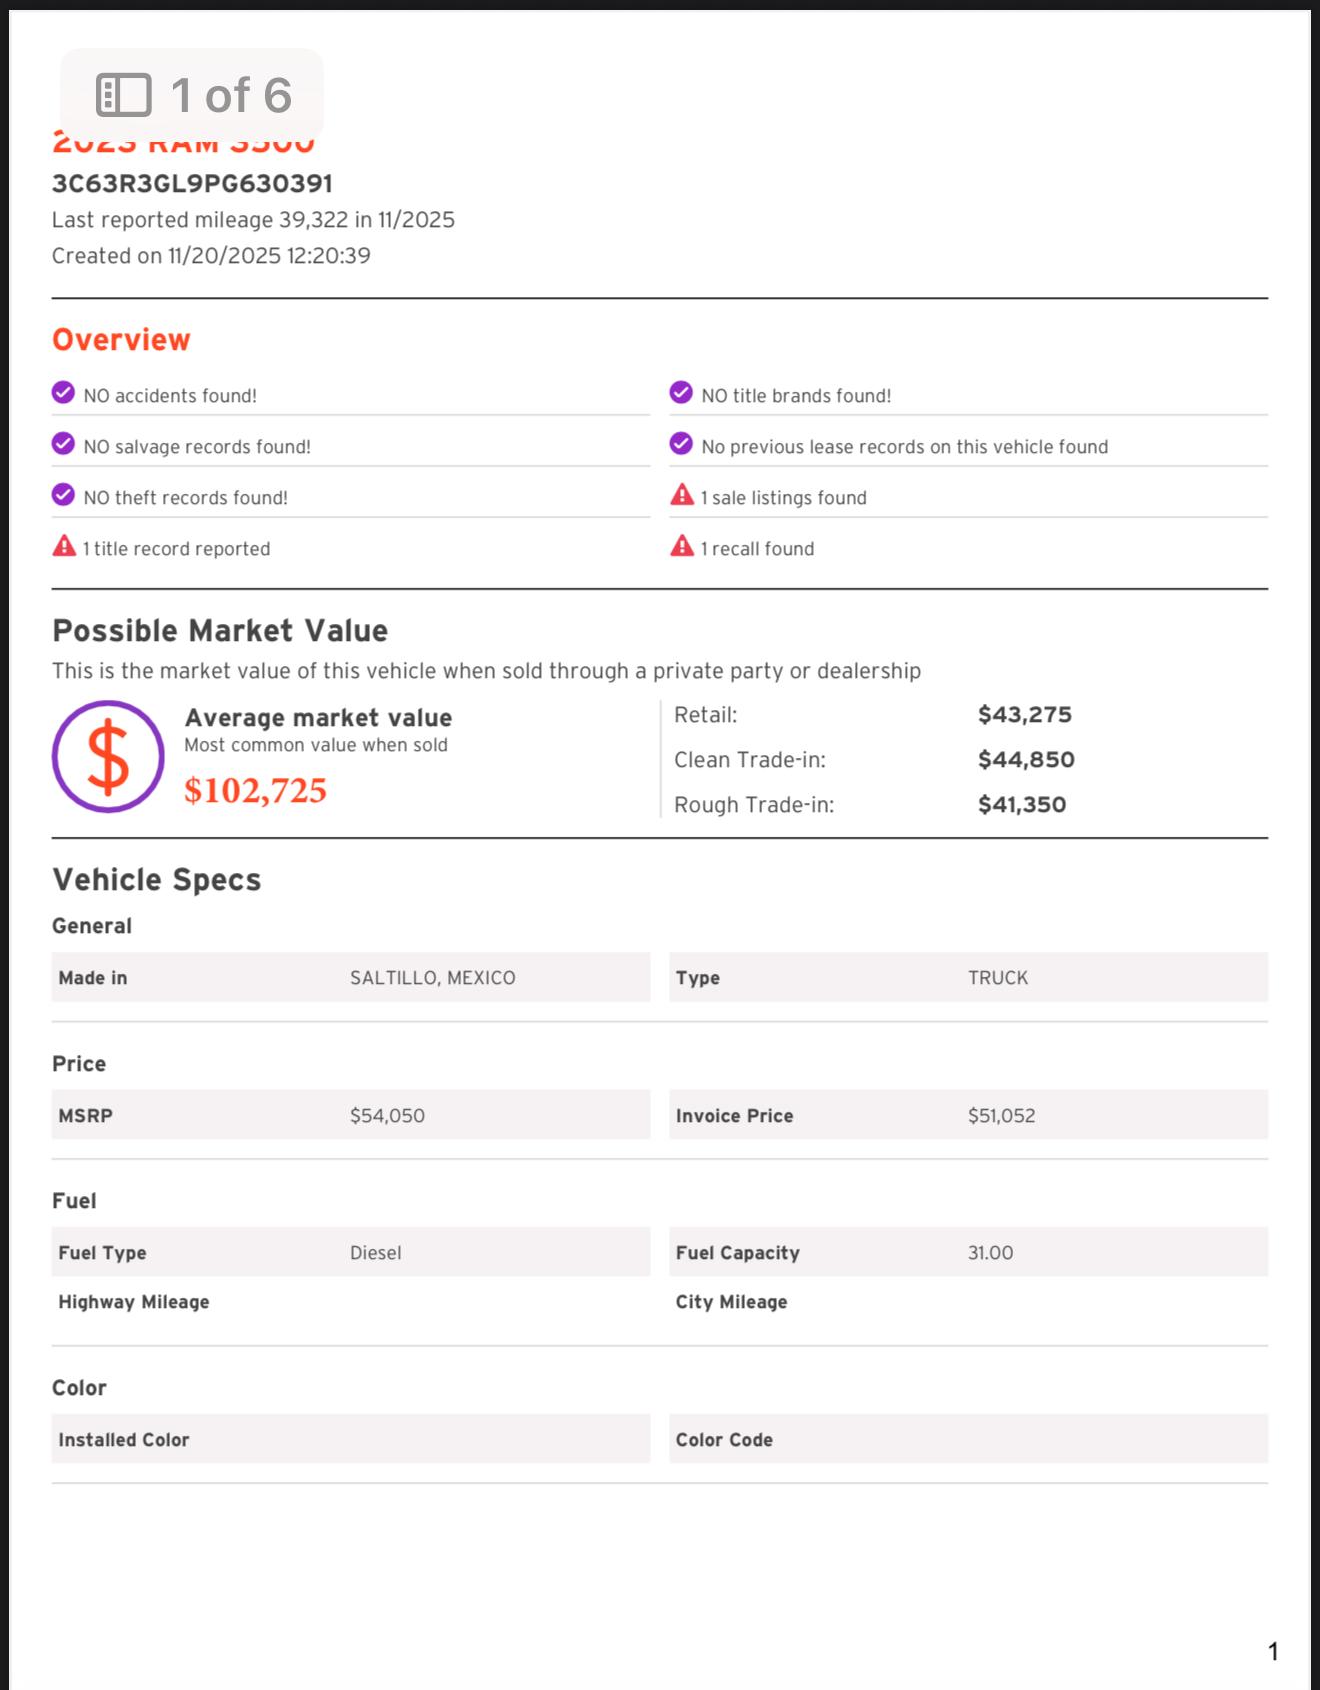1320x1690 pixels.
Task: Click the MSRP value $54,050
Action: [387, 1116]
